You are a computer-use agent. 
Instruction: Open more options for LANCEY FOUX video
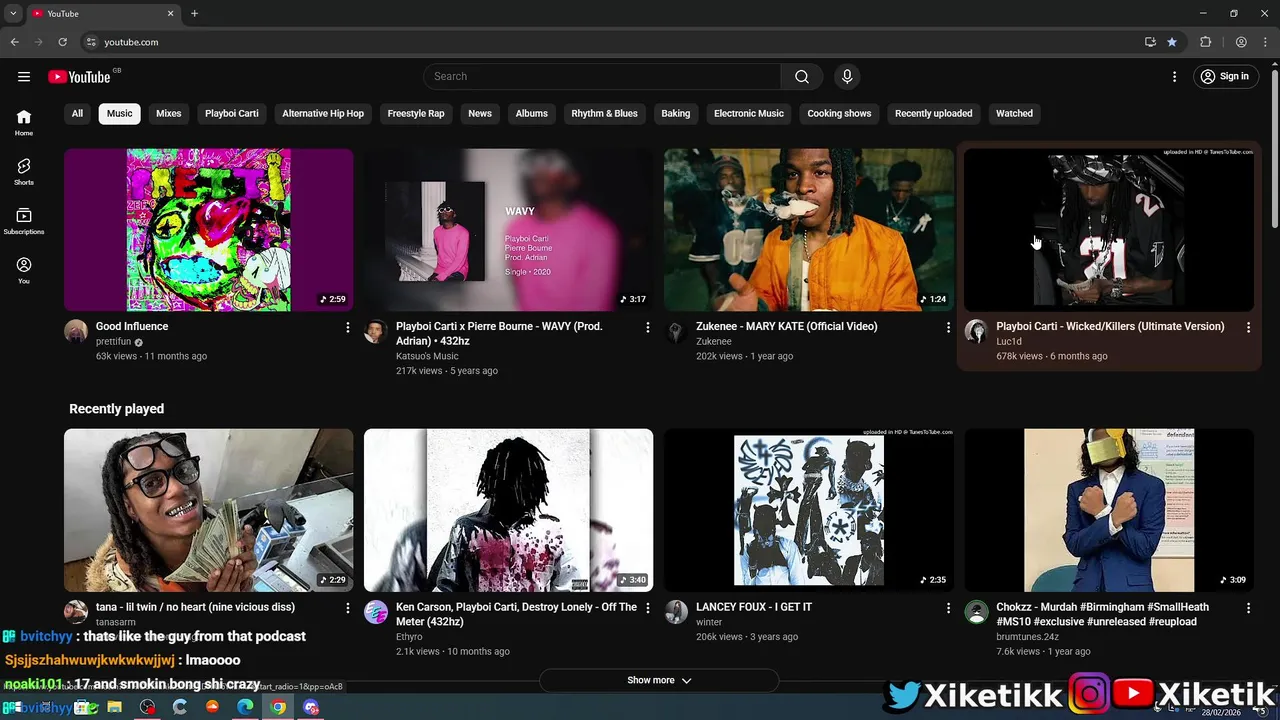pyautogui.click(x=948, y=608)
